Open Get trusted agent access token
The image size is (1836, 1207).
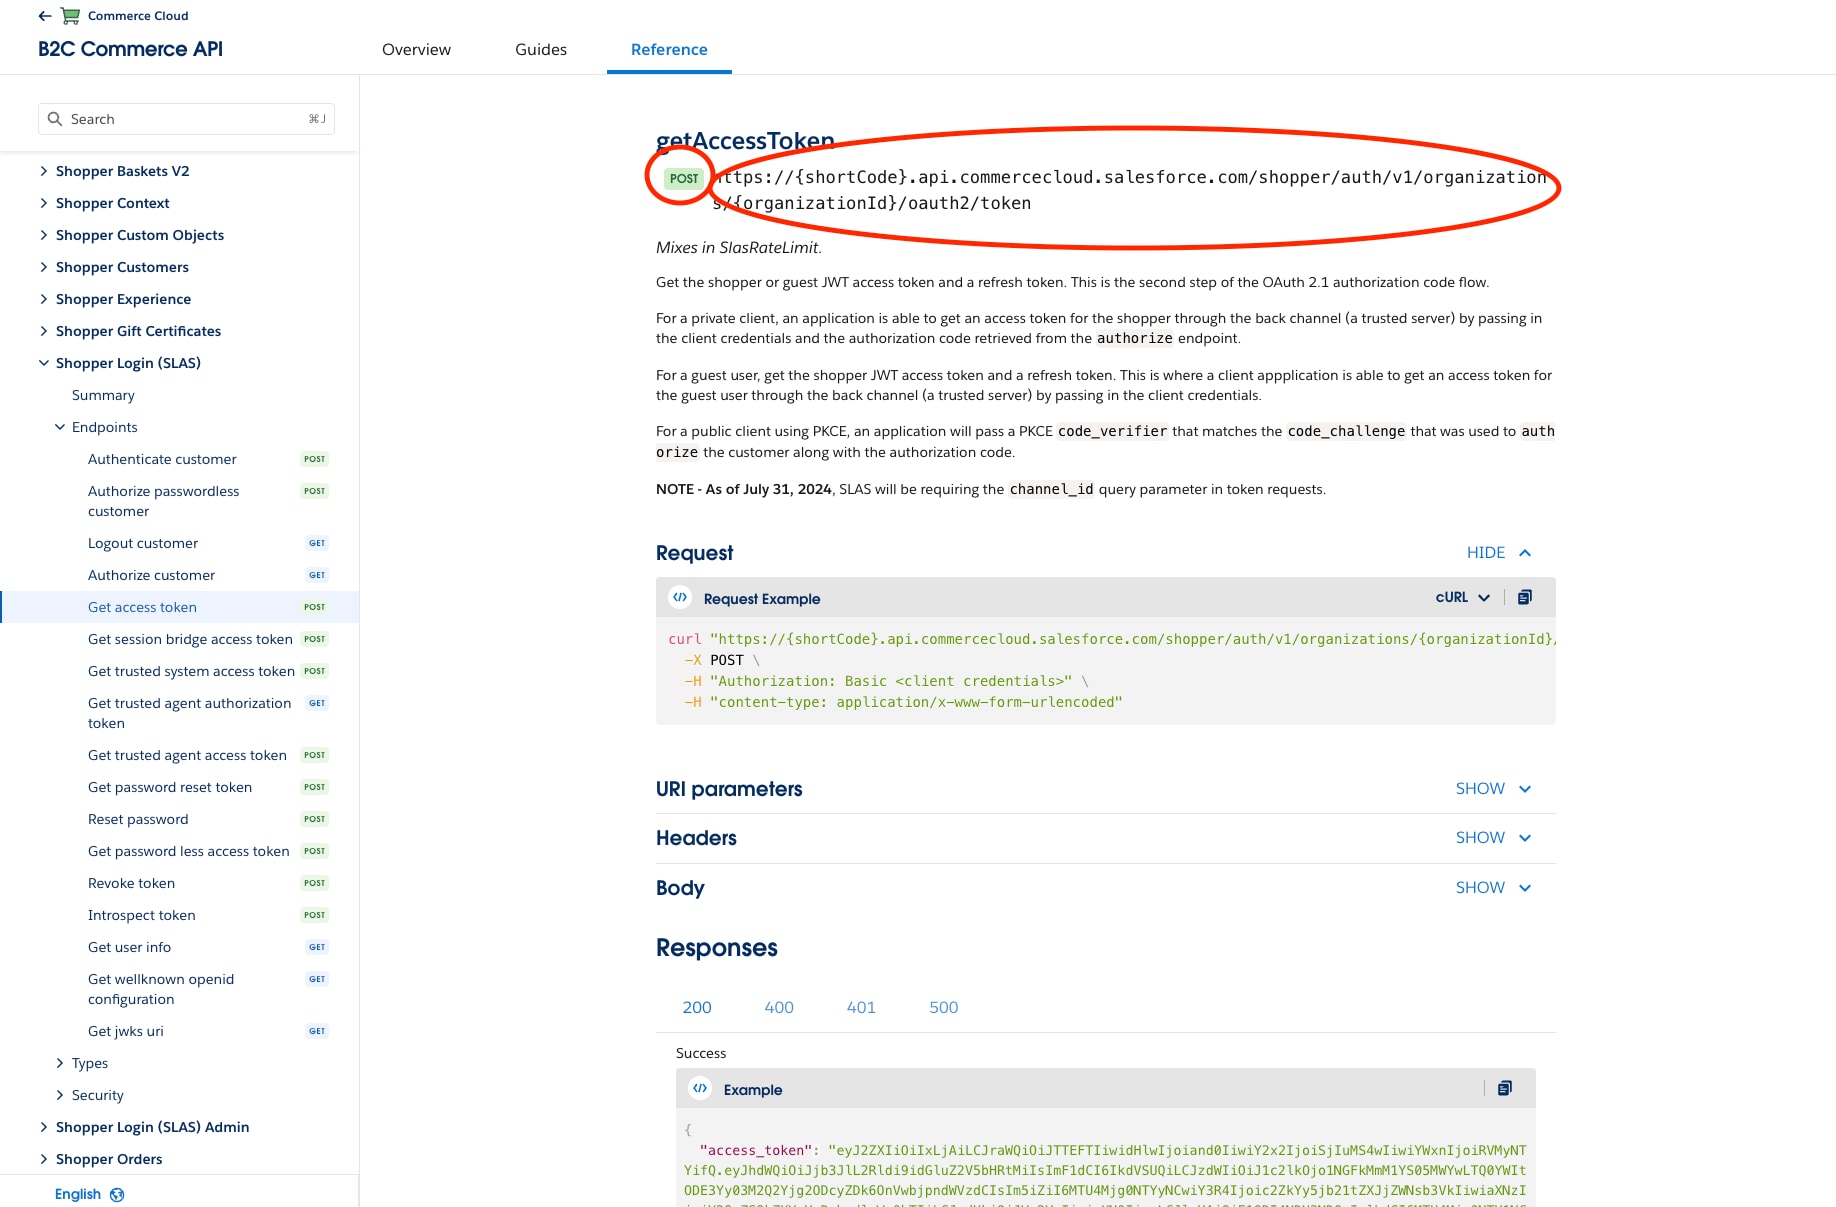pyautogui.click(x=187, y=755)
